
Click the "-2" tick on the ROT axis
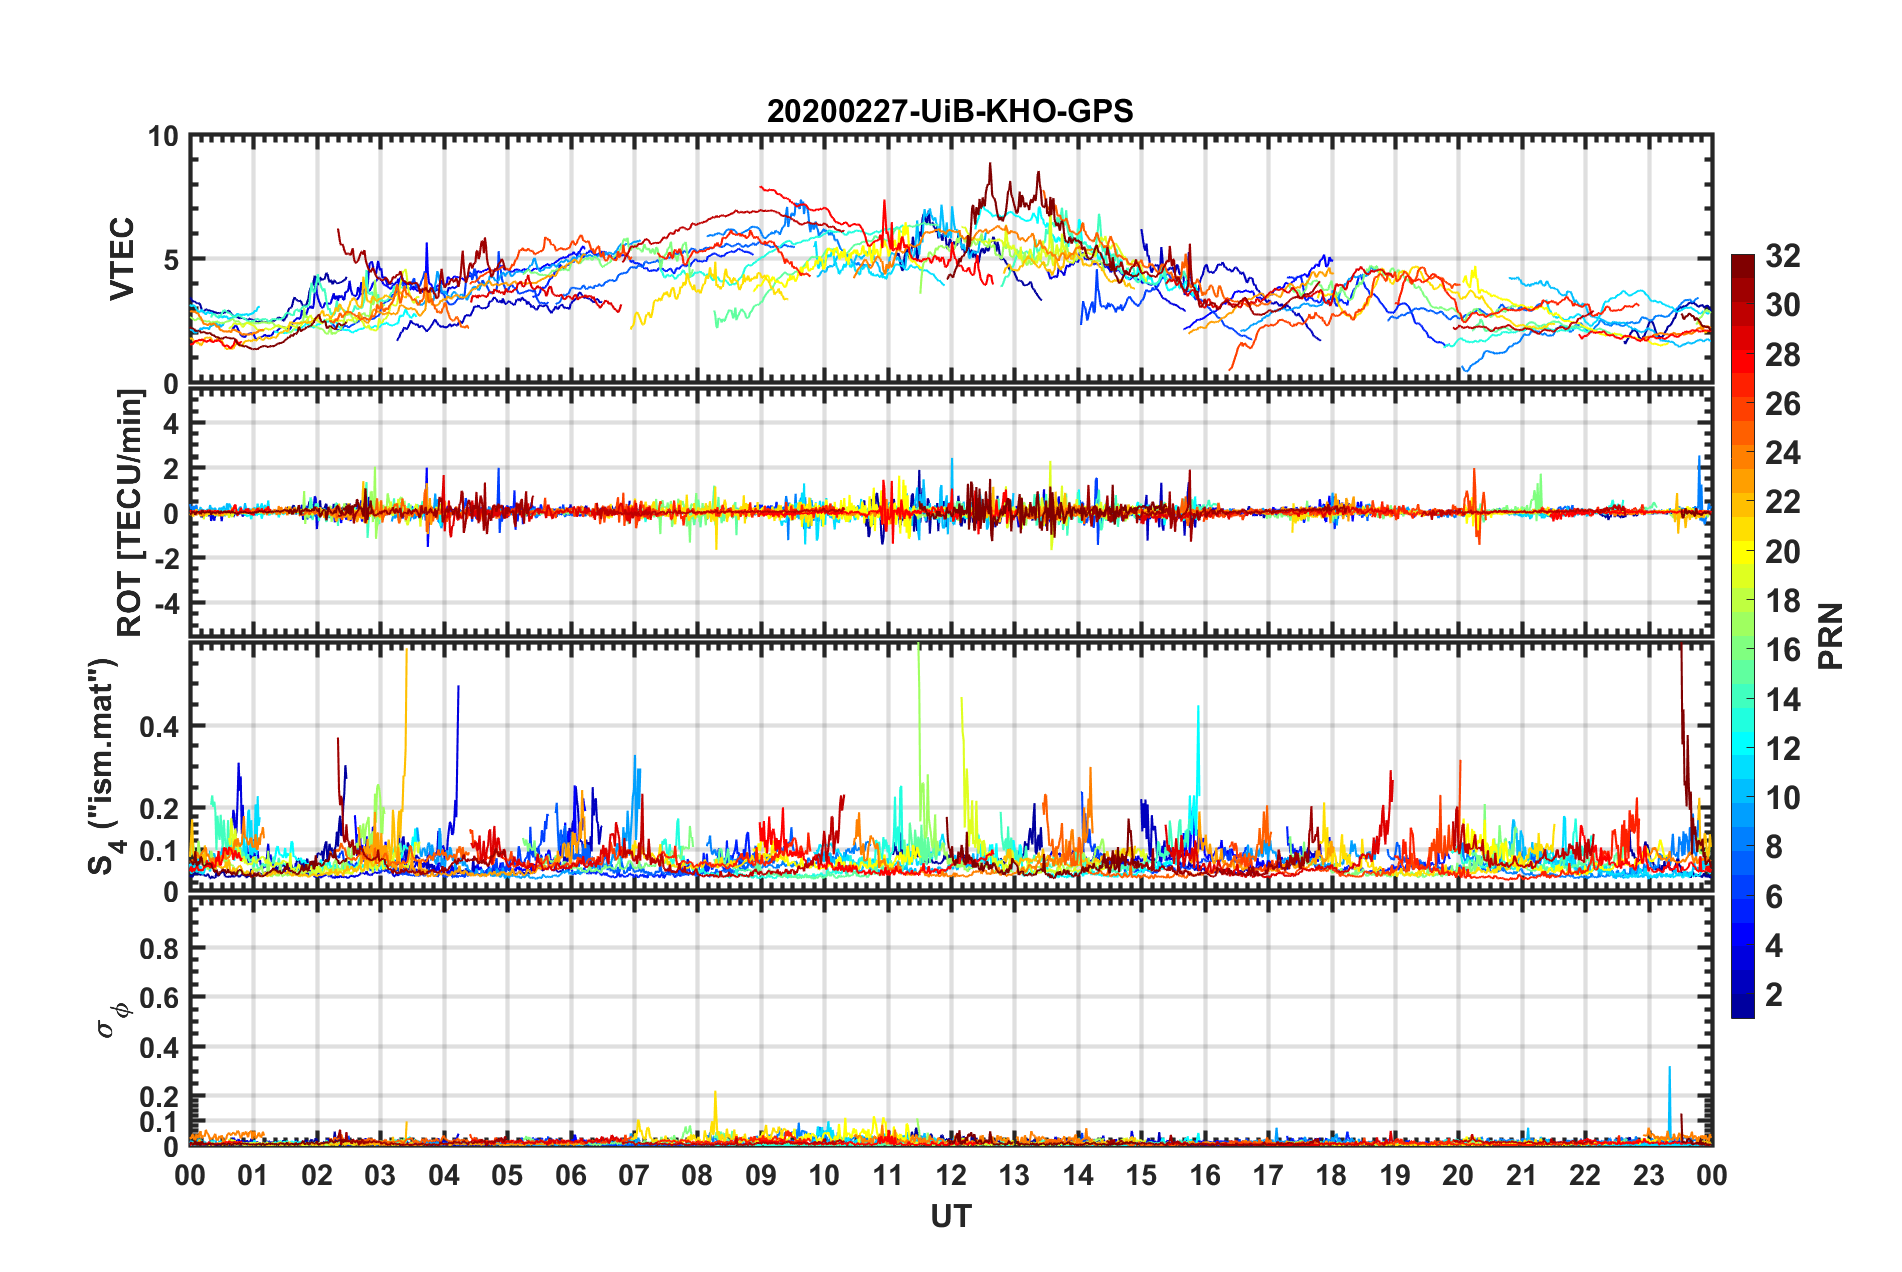point(166,559)
